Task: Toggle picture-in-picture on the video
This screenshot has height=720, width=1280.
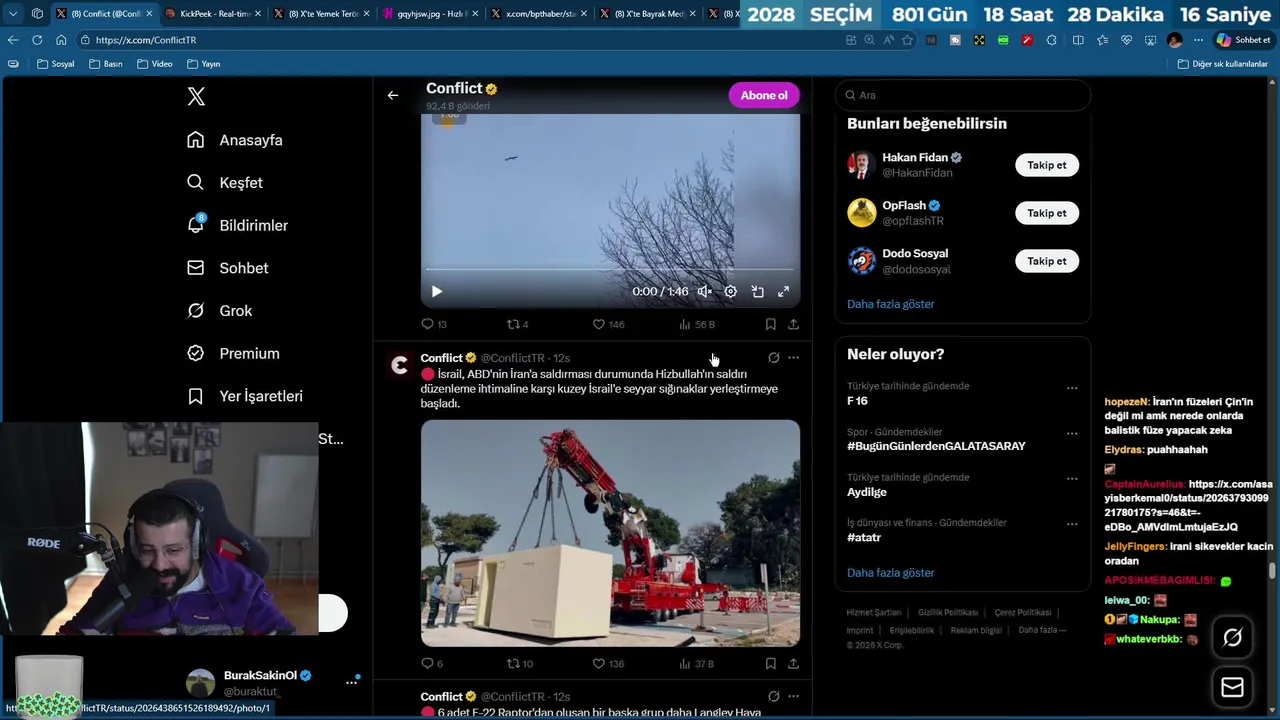Action: tap(757, 291)
